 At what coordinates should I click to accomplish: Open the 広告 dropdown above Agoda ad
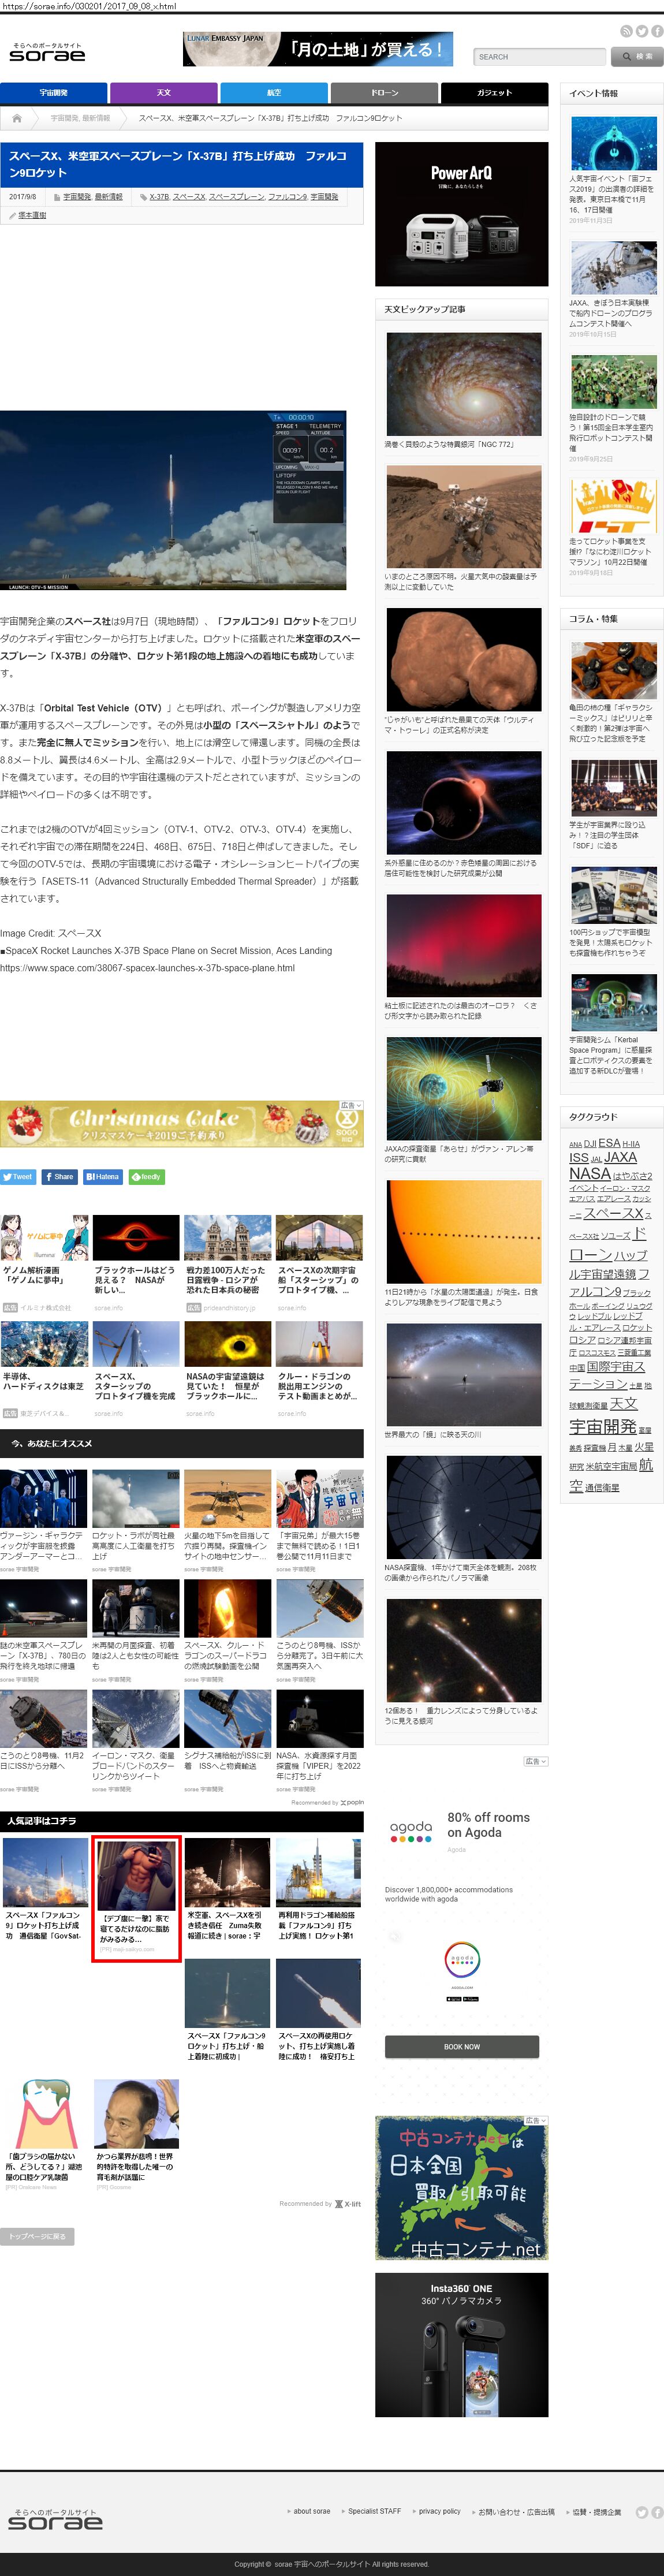click(536, 1761)
